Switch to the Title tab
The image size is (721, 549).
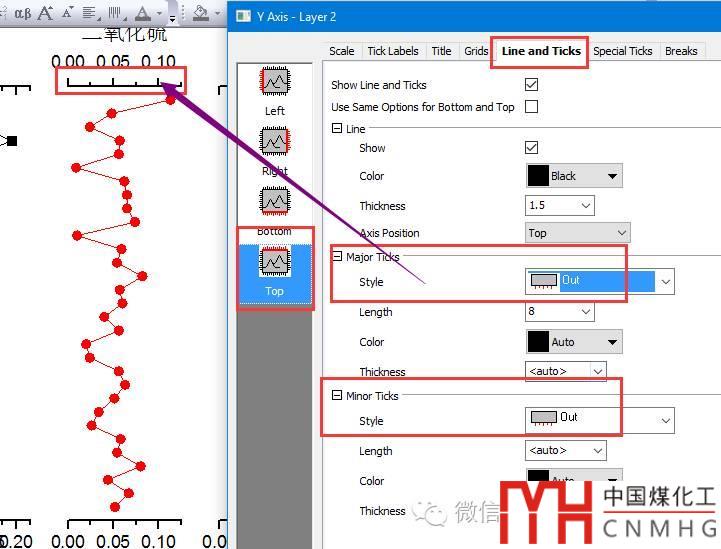coord(441,51)
